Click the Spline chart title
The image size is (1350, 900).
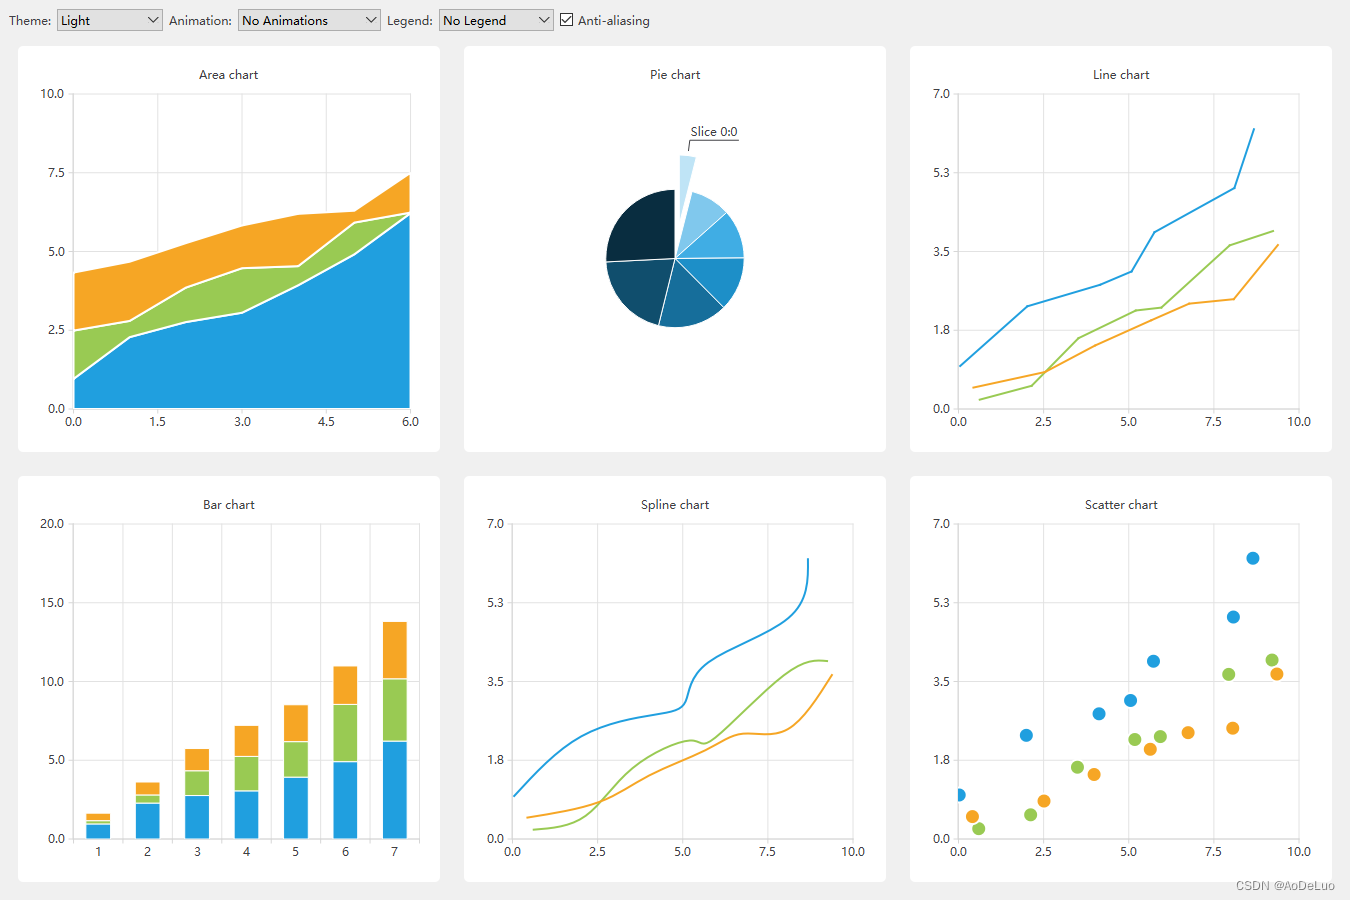point(675,505)
